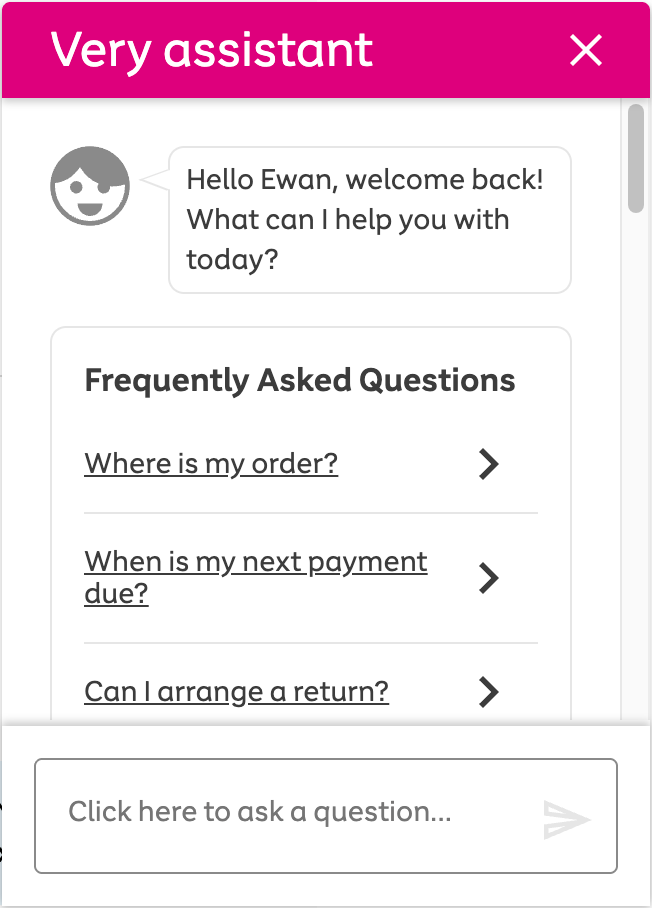
Task: Expand chevron beside "Where is my order?"
Action: point(488,464)
